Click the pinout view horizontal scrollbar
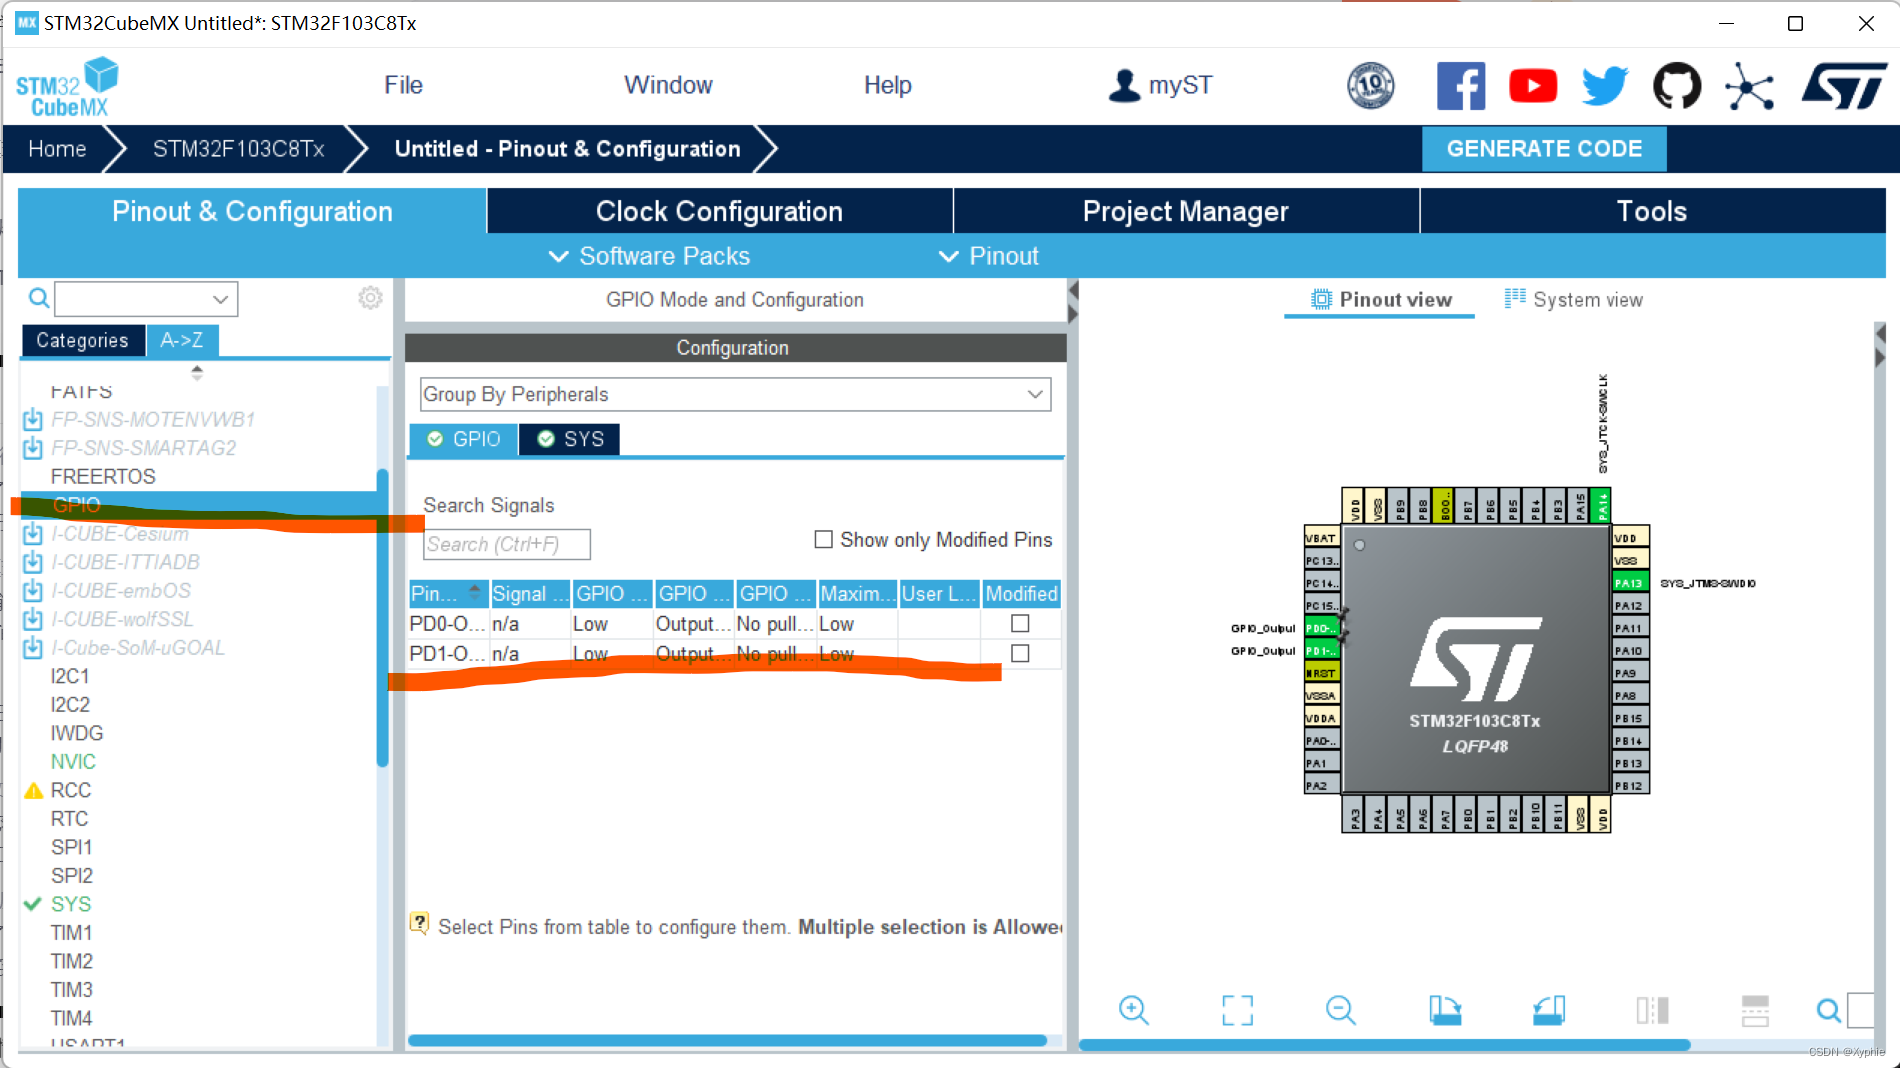Screen dimensions: 1900x1068 point(1385,1044)
